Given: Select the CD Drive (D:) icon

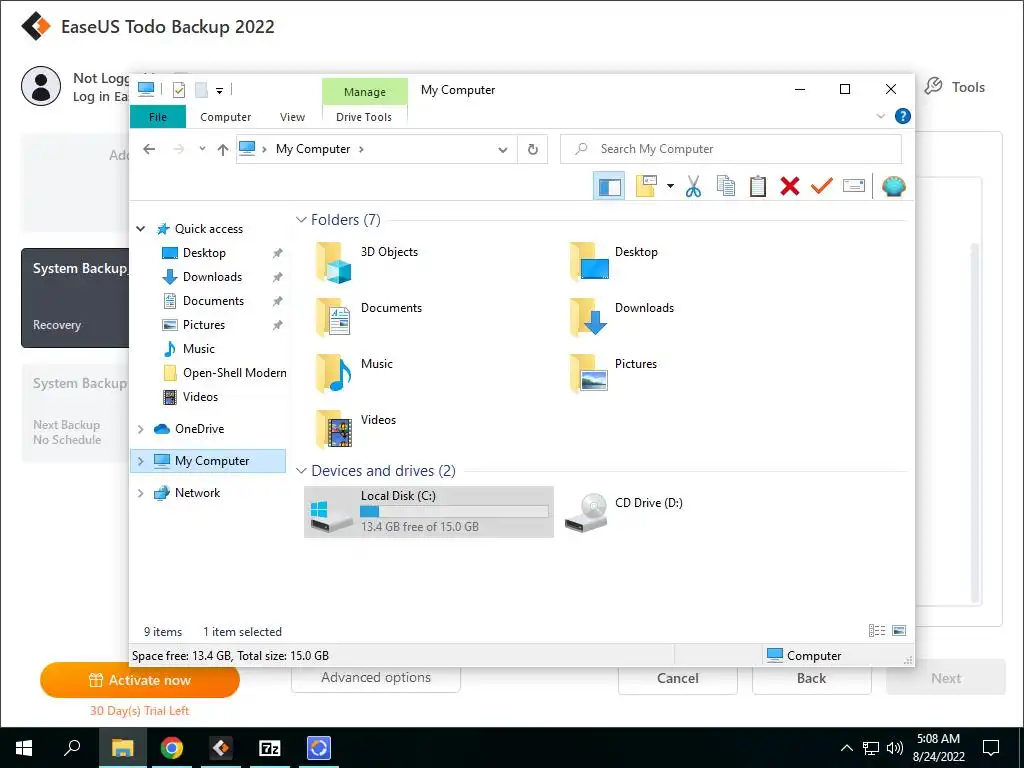Looking at the screenshot, I should 586,513.
